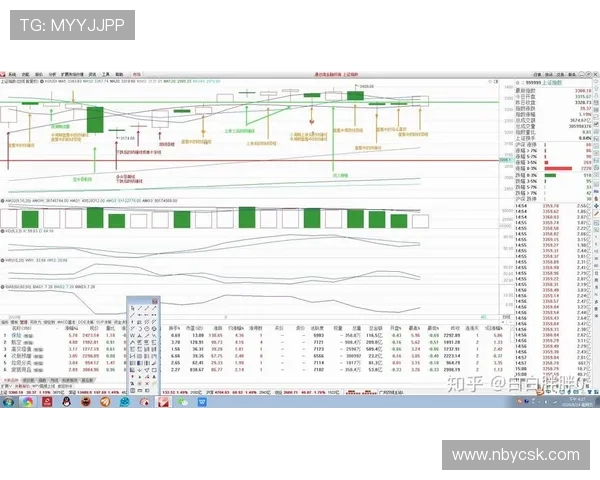Close the floating drawing tools palette

(155, 301)
